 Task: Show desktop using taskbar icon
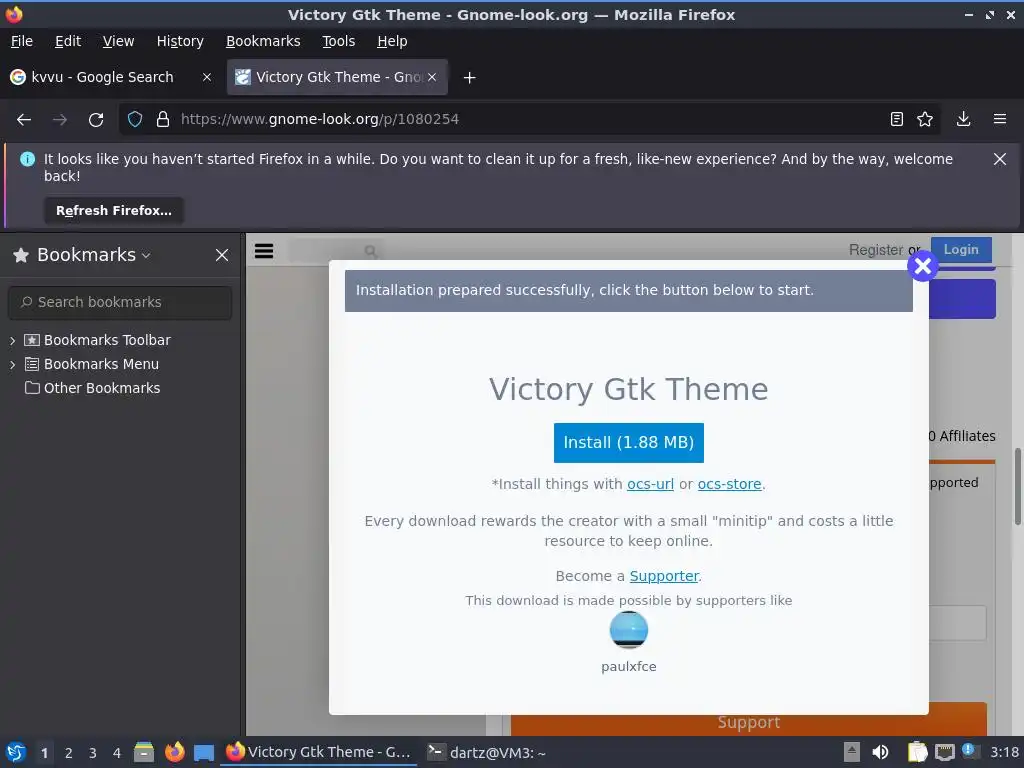point(204,753)
